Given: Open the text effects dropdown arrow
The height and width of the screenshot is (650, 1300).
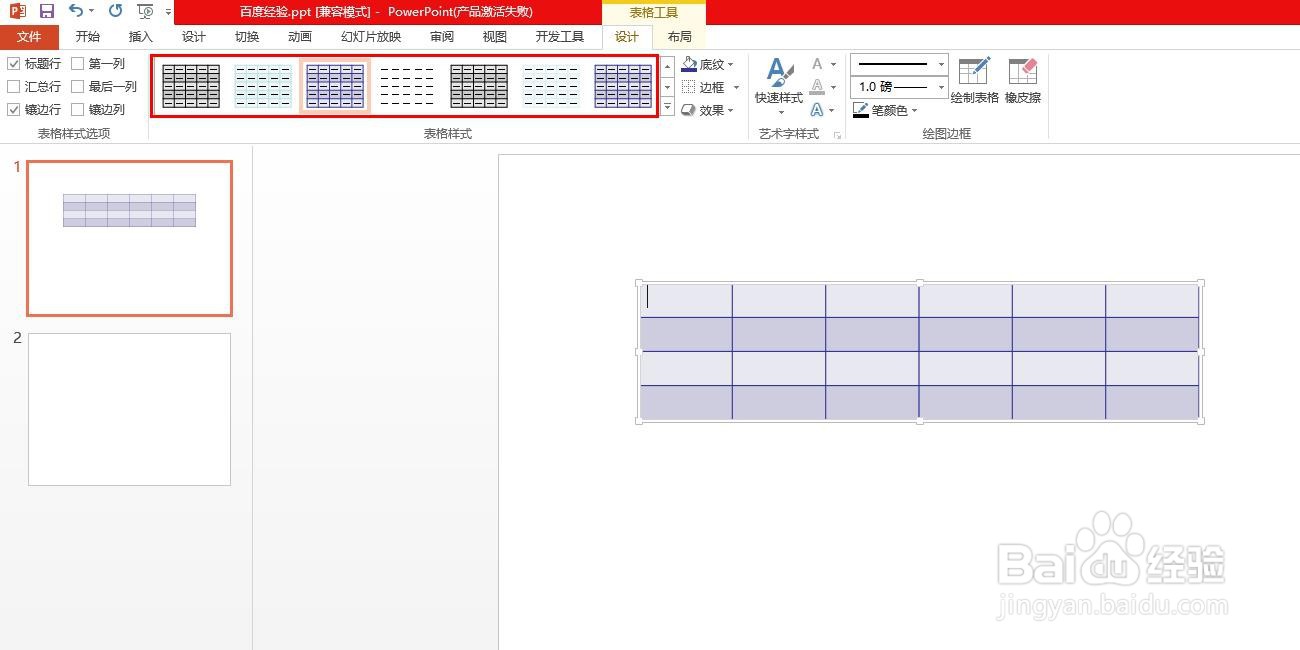Looking at the screenshot, I should [x=833, y=111].
